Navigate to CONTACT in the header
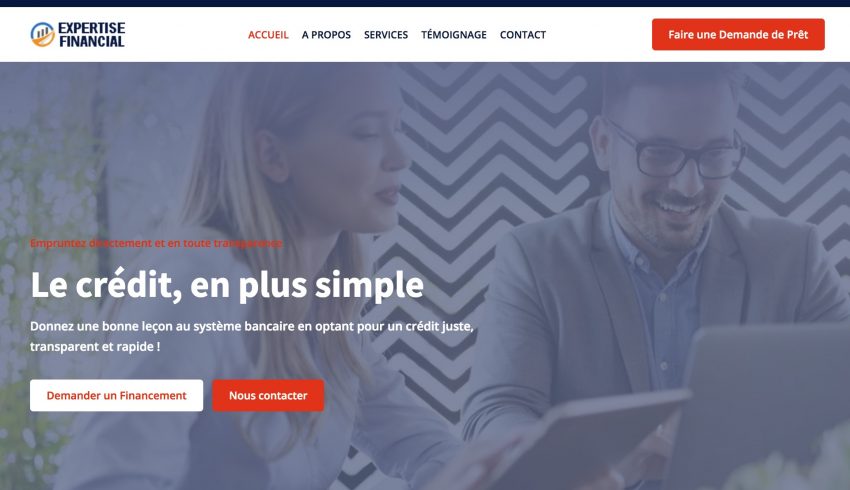Screen dimensions: 850x490 pos(523,35)
